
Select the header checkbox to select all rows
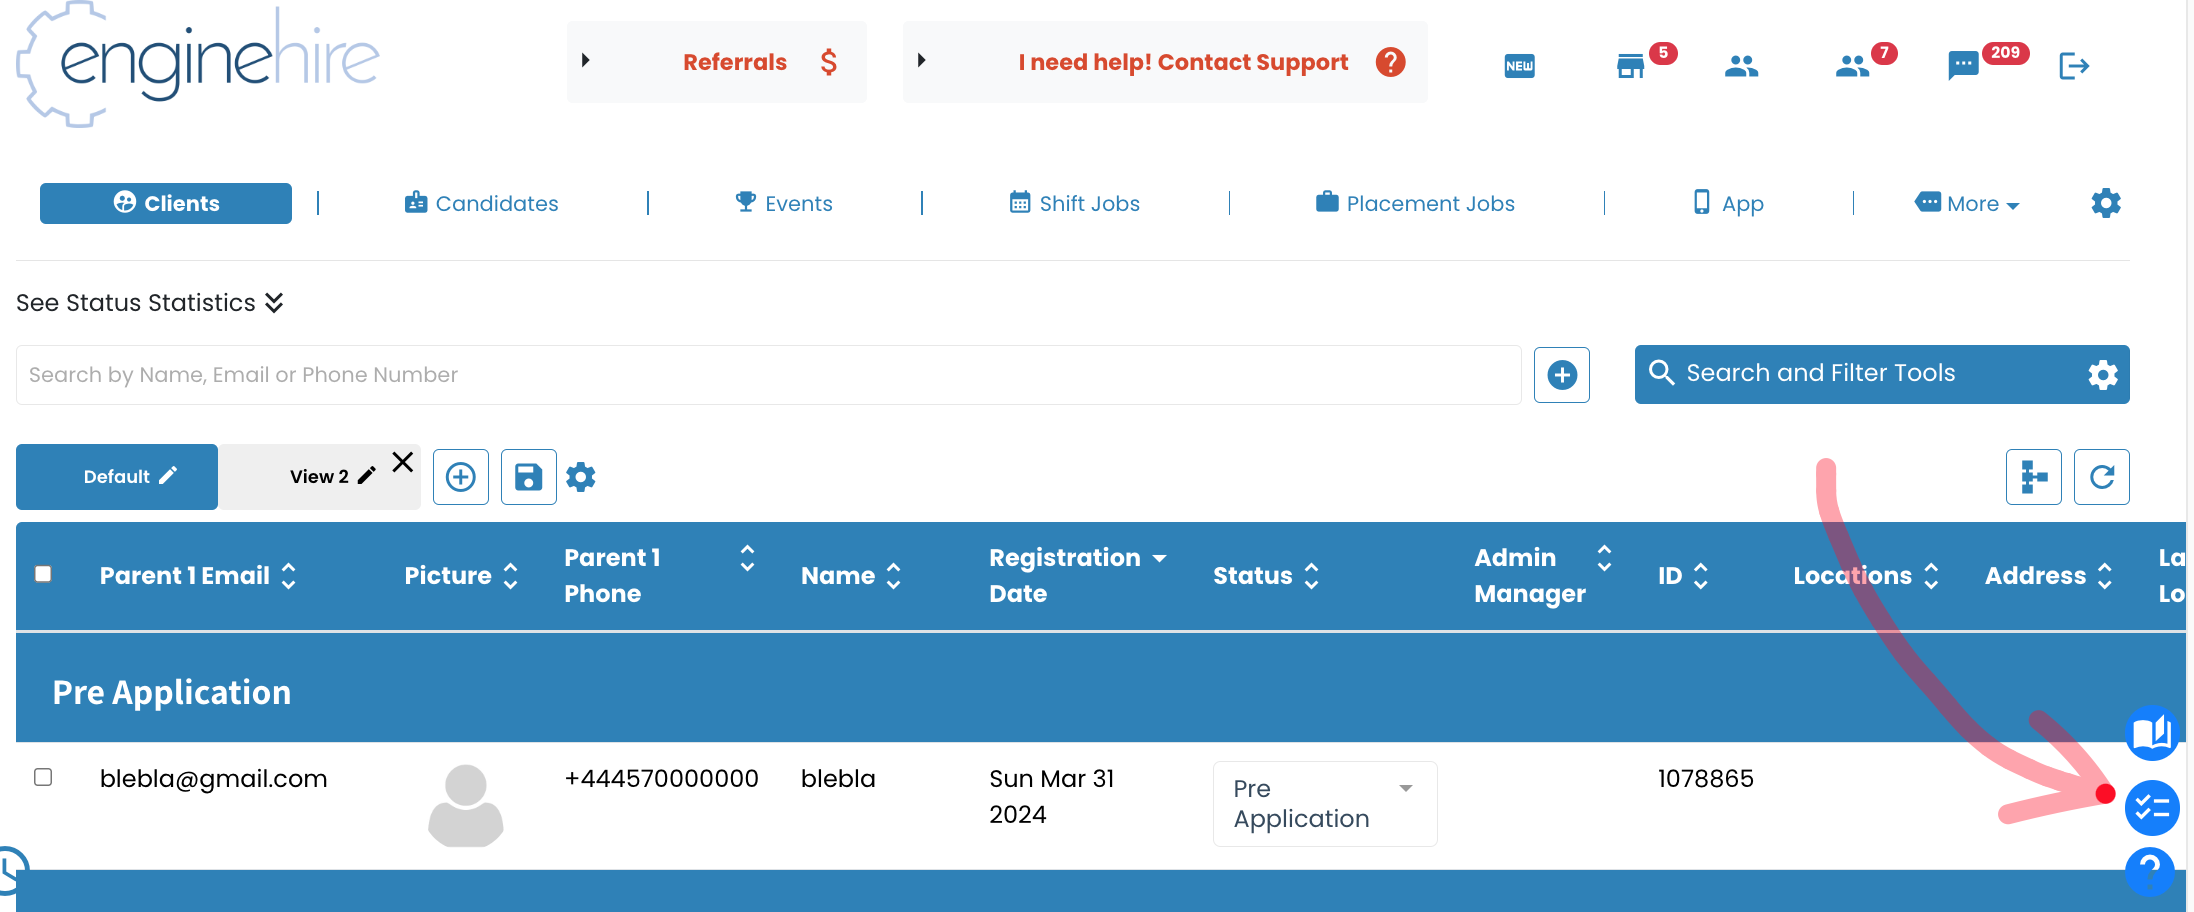point(43,574)
